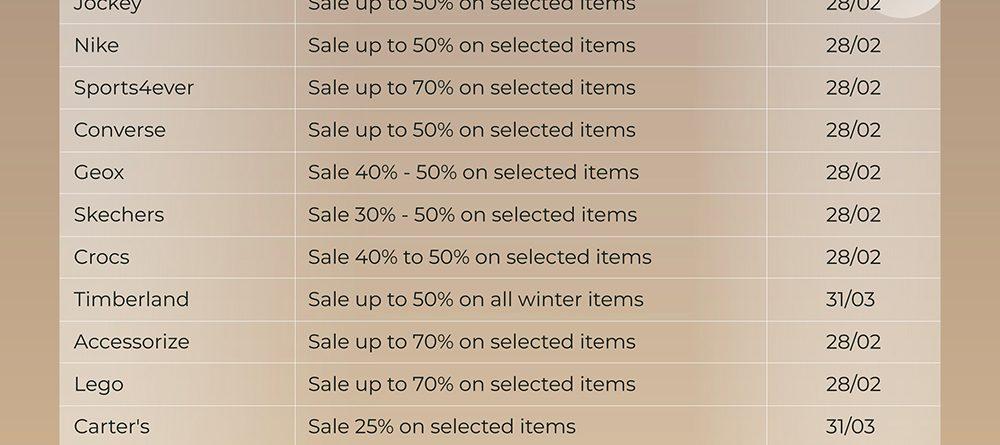Select Geox's 40% - 50% sale description
This screenshot has height=445, width=1000.
click(473, 172)
